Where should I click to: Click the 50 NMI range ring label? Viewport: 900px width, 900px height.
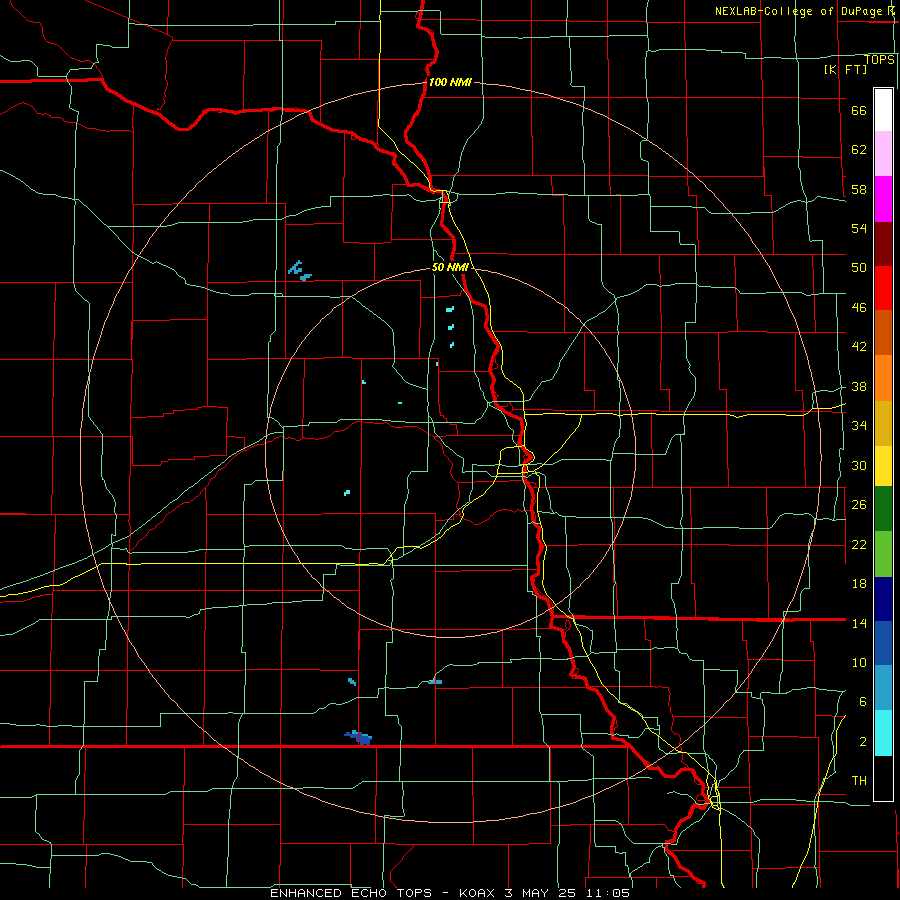tap(450, 267)
